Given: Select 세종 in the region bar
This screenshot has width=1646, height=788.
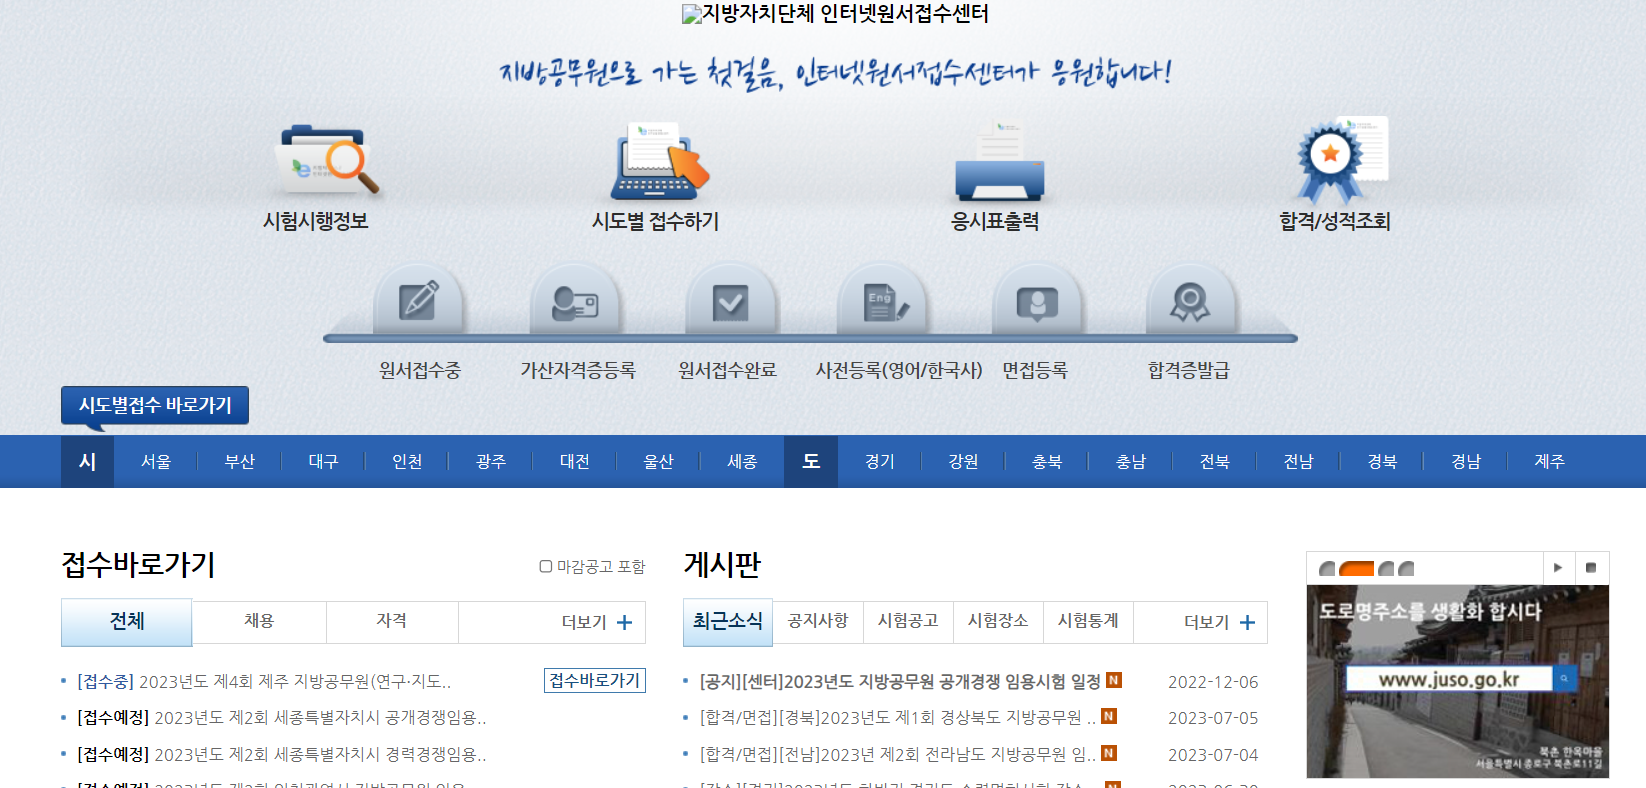Looking at the screenshot, I should click(x=742, y=462).
